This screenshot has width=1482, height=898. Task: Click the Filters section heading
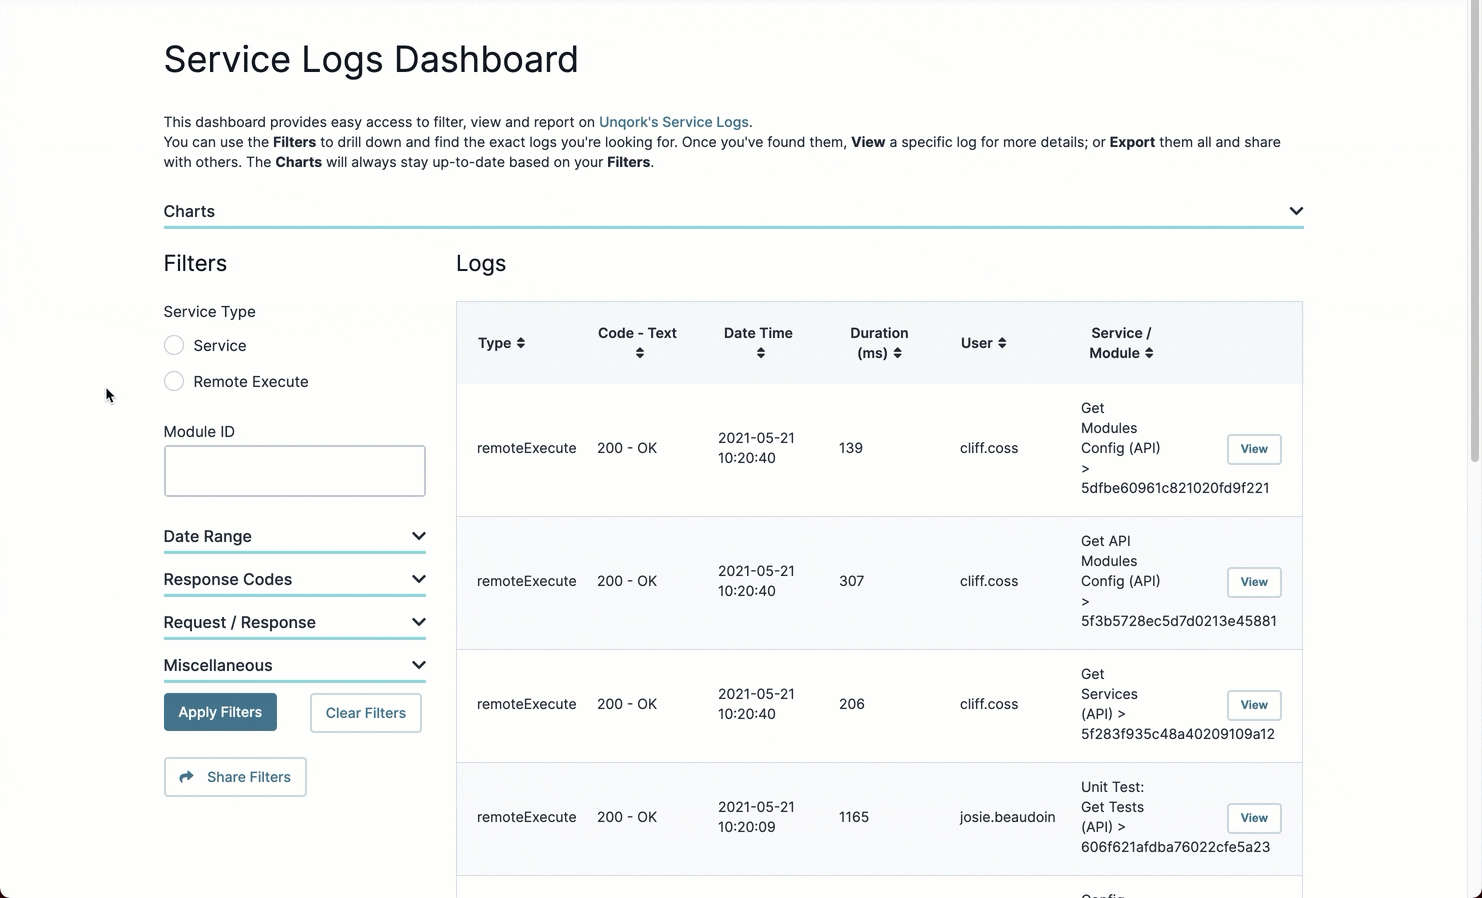point(195,264)
